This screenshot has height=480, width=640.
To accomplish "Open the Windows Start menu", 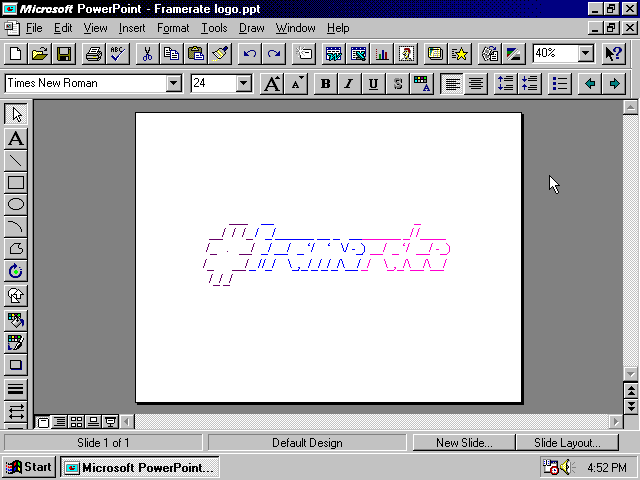I will pos(29,467).
